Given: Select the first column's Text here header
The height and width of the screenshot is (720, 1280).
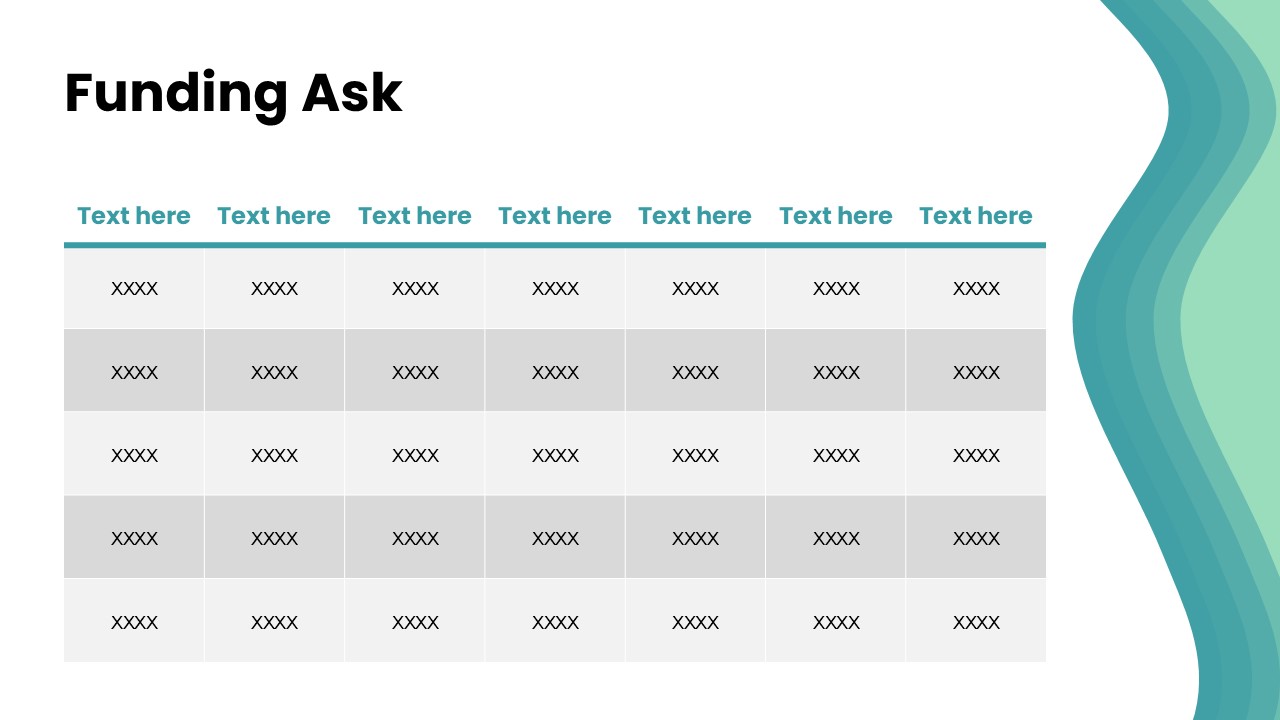Looking at the screenshot, I should click(134, 216).
